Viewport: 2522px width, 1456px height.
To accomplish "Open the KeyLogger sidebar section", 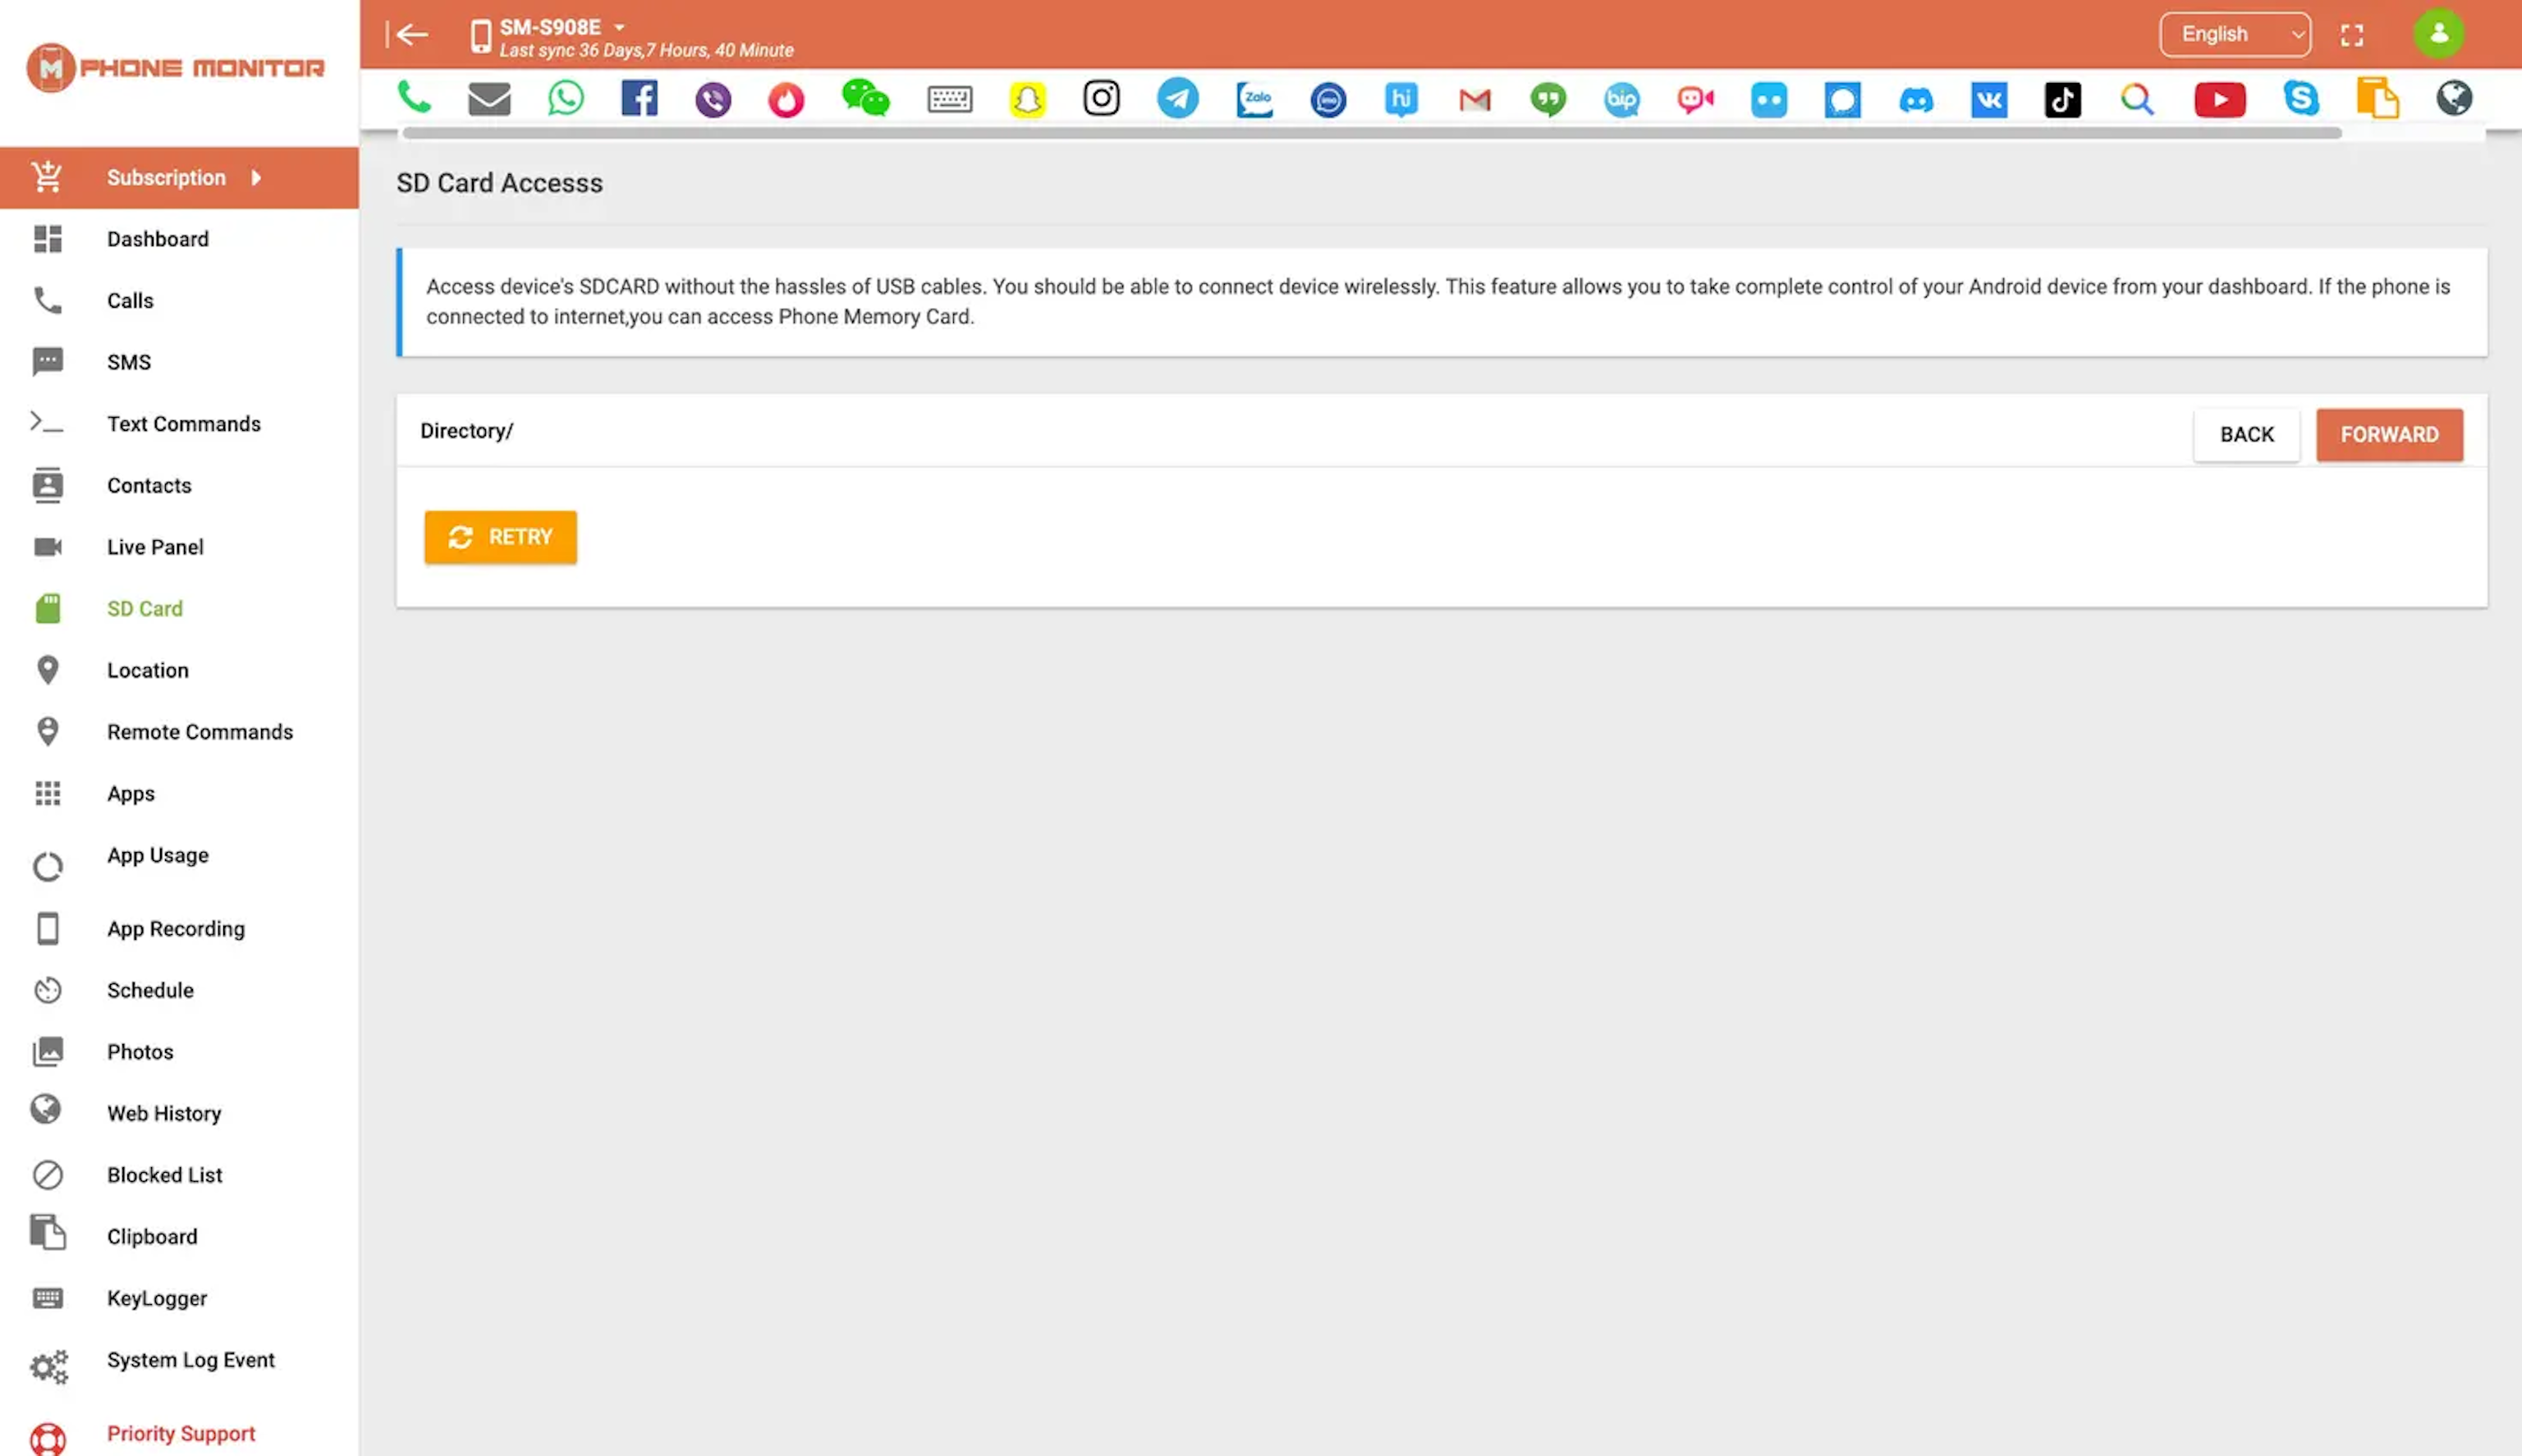I will tap(156, 1298).
